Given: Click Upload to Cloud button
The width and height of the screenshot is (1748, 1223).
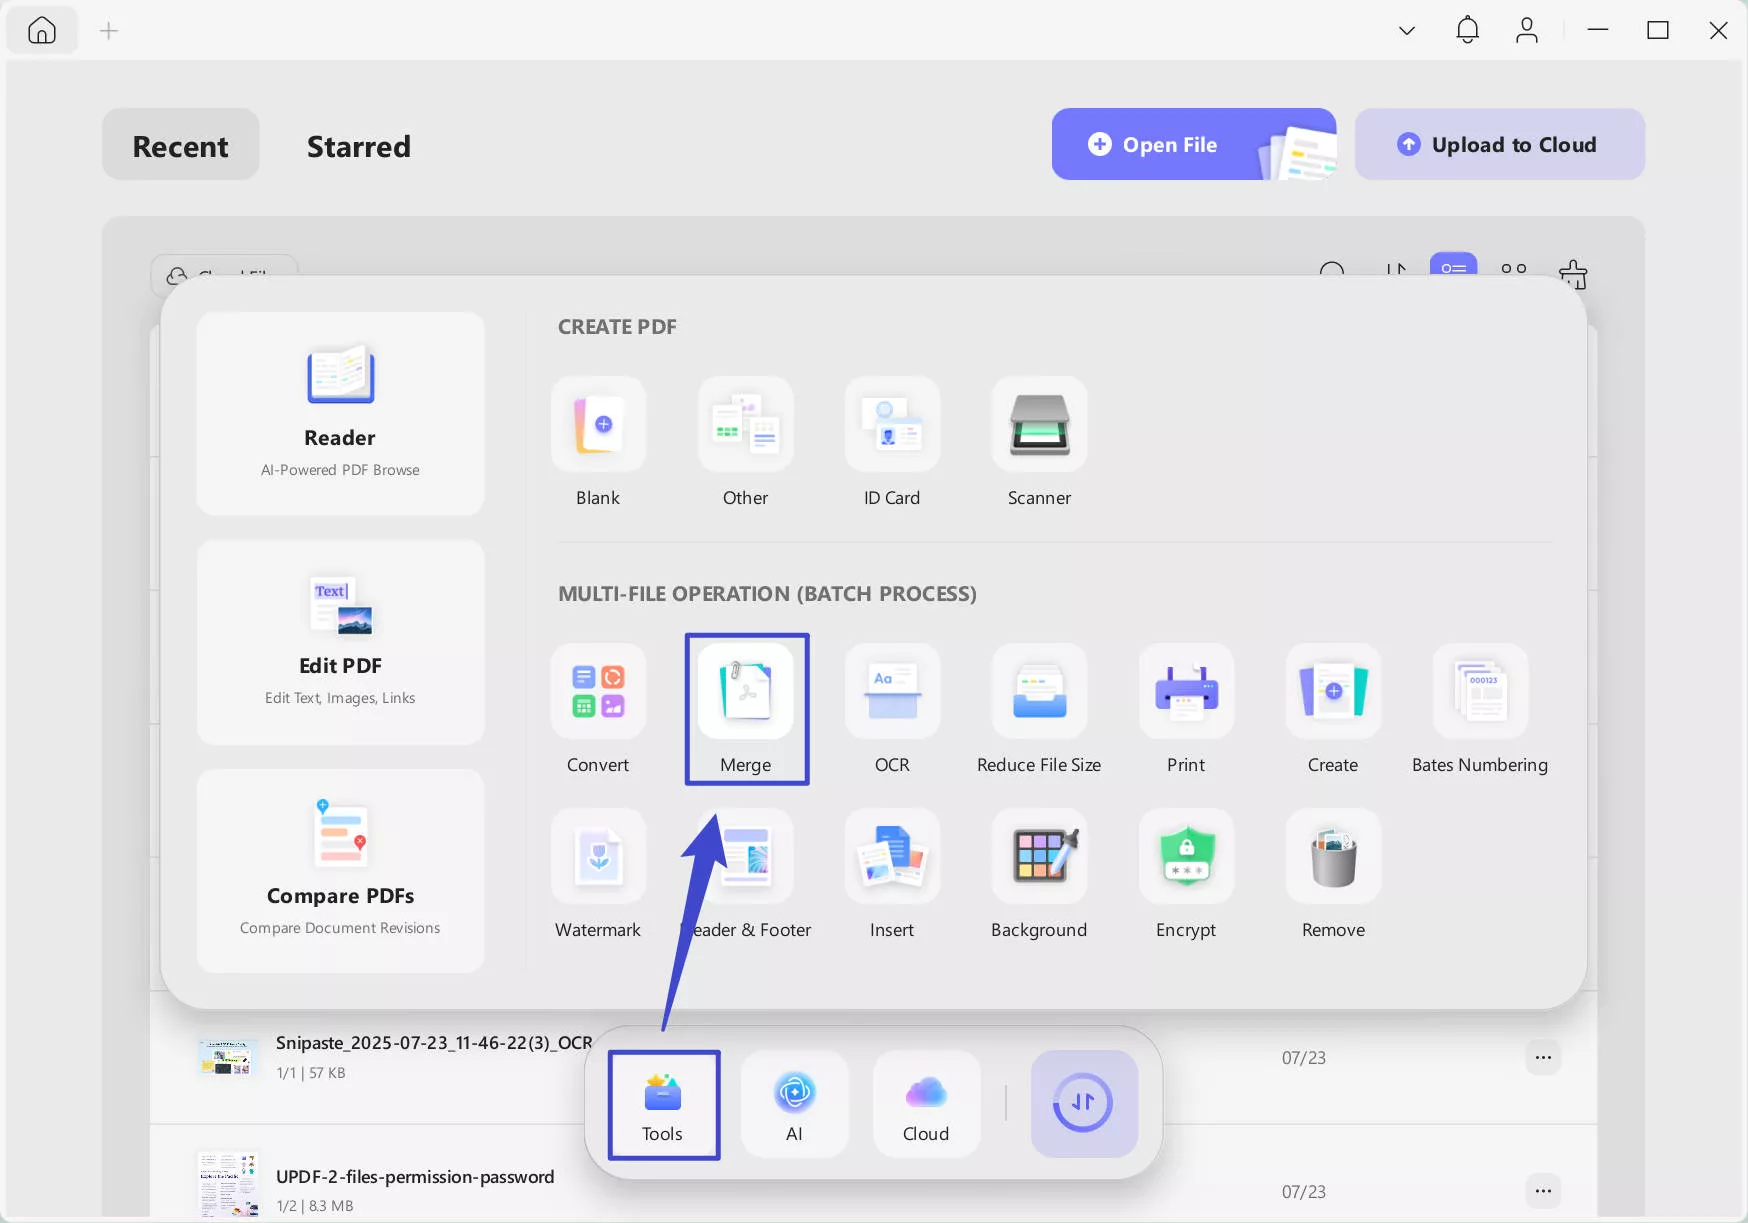Looking at the screenshot, I should point(1499,145).
